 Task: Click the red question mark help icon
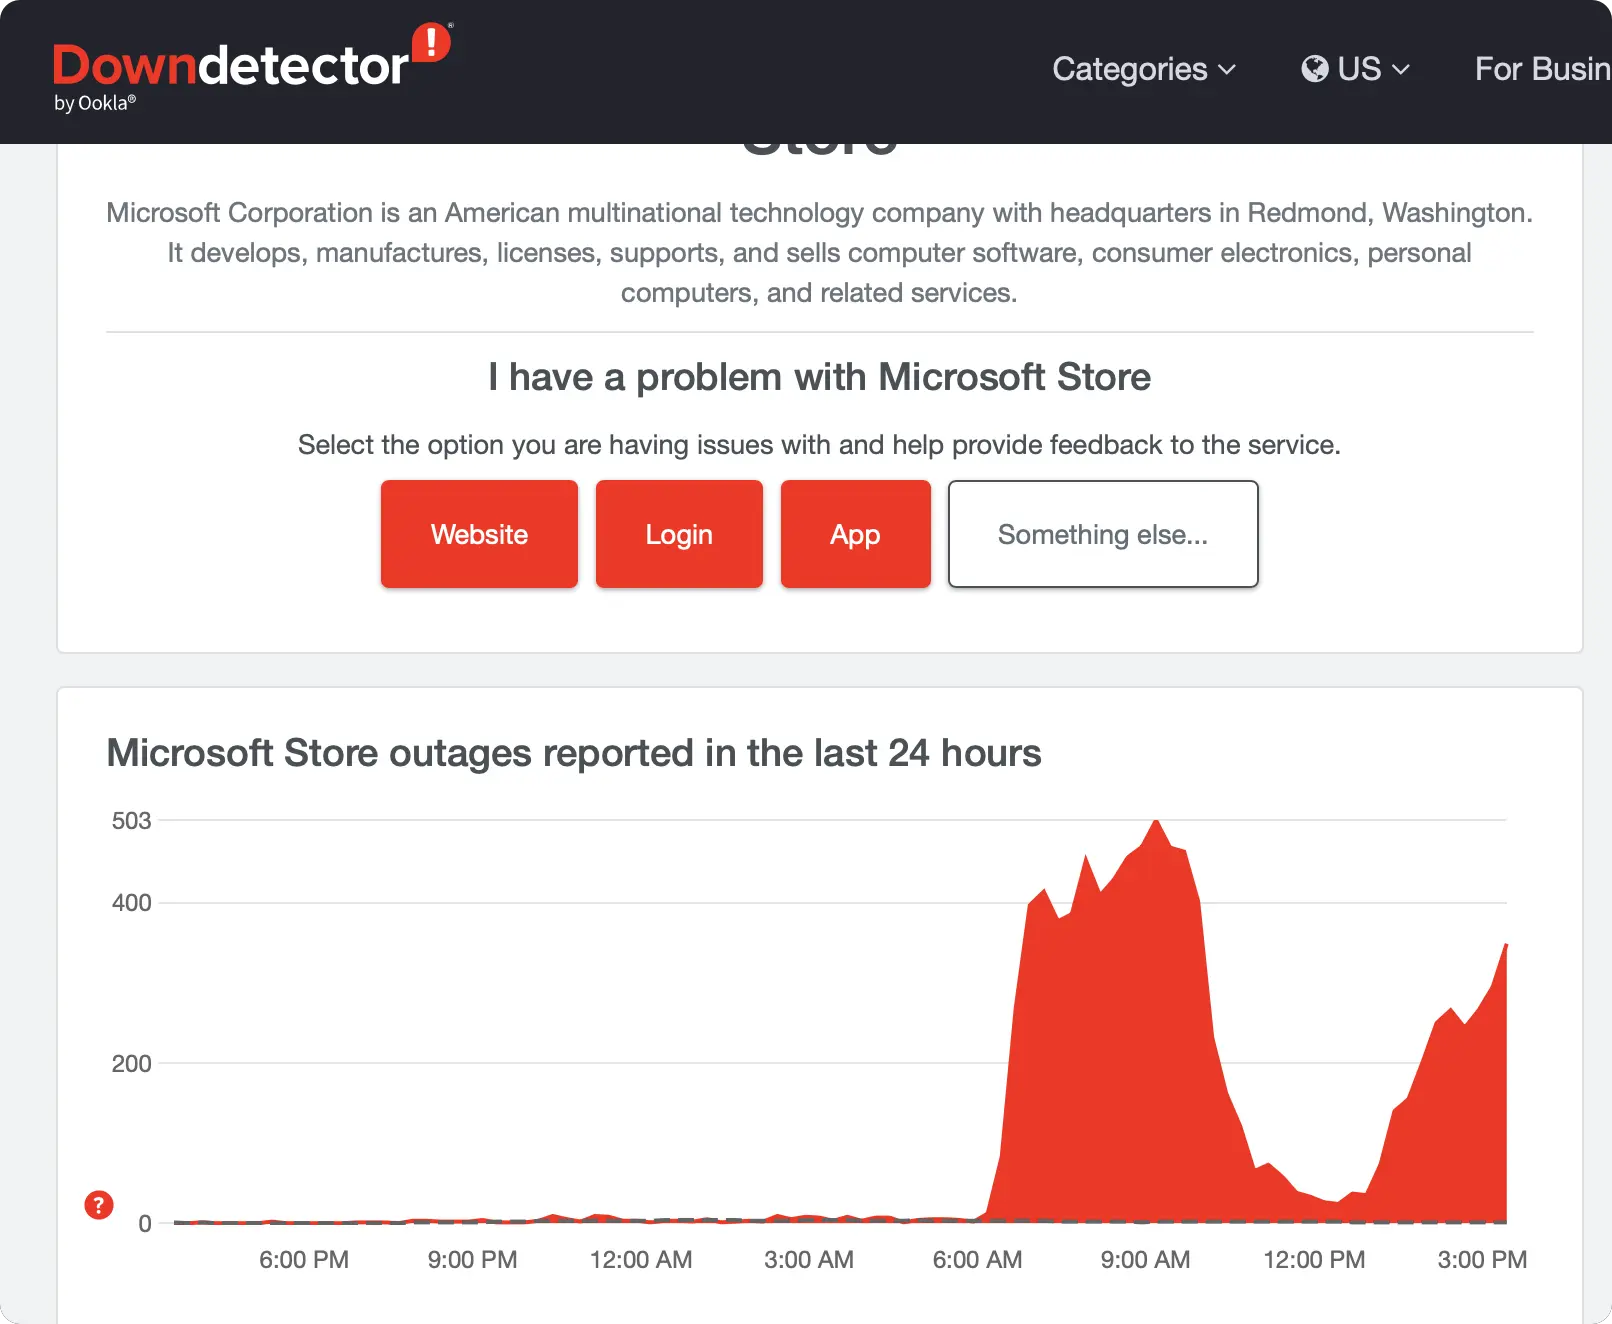[99, 1205]
